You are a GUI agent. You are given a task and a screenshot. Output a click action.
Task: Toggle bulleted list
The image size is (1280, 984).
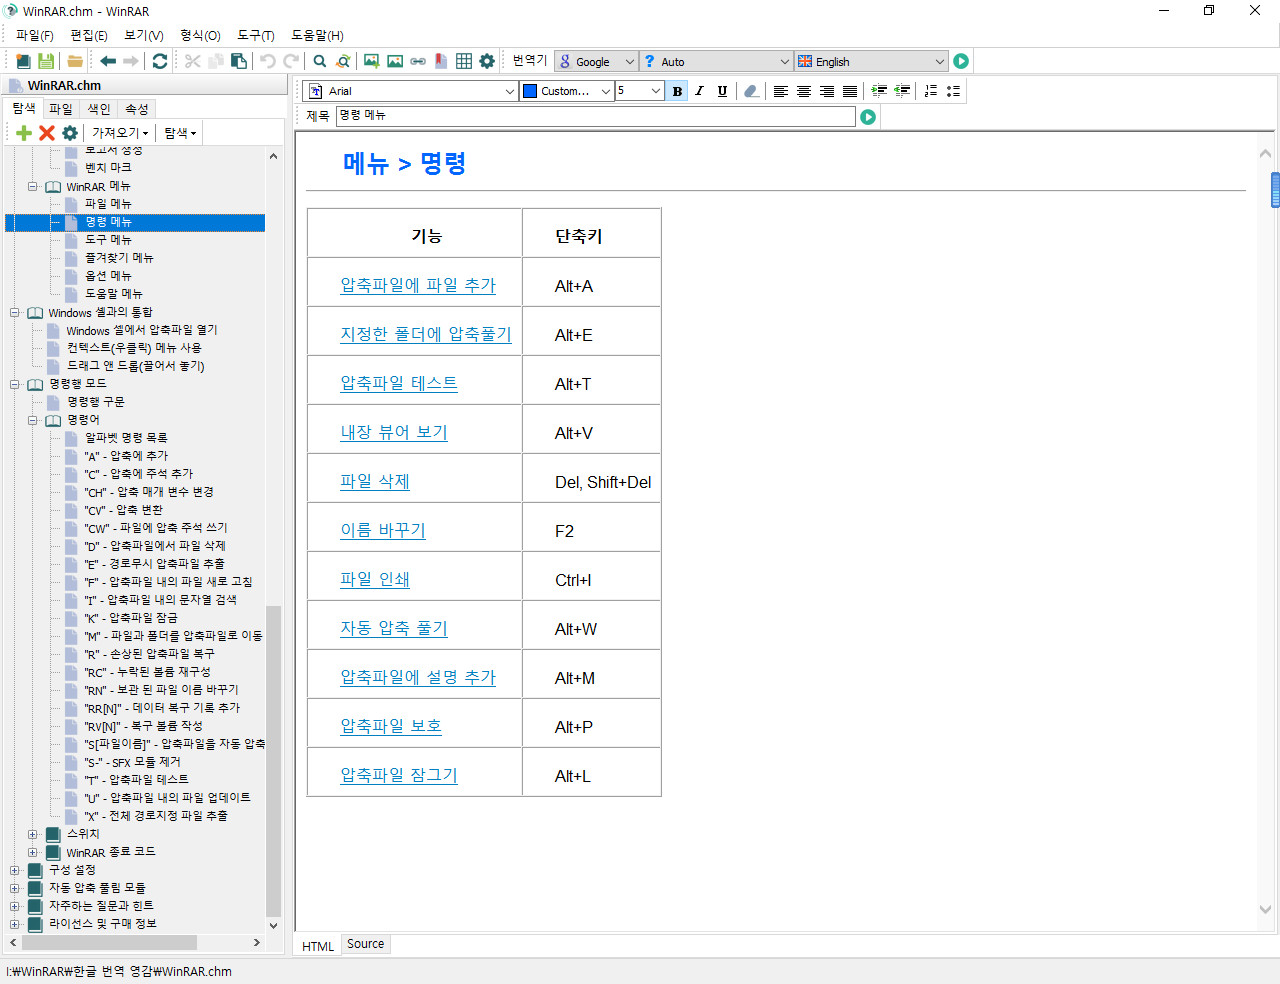click(954, 91)
